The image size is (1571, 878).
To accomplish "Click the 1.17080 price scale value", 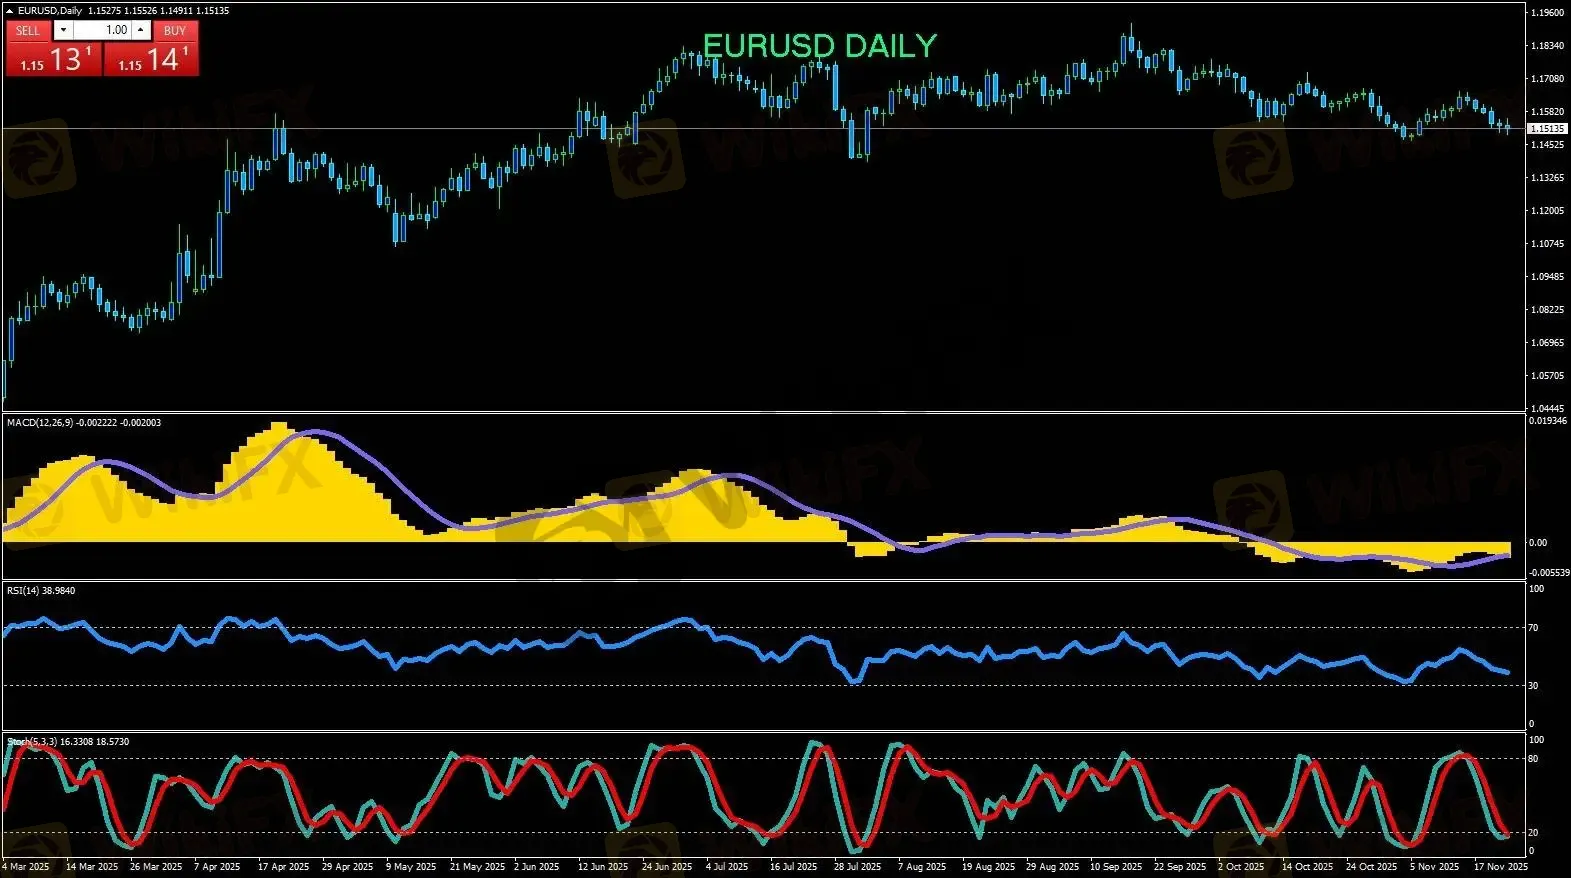I will (x=1547, y=79).
